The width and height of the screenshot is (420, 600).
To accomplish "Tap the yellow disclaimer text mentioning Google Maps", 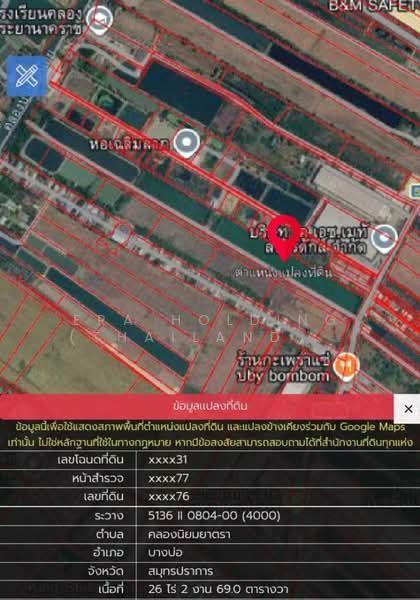I will click(210, 435).
